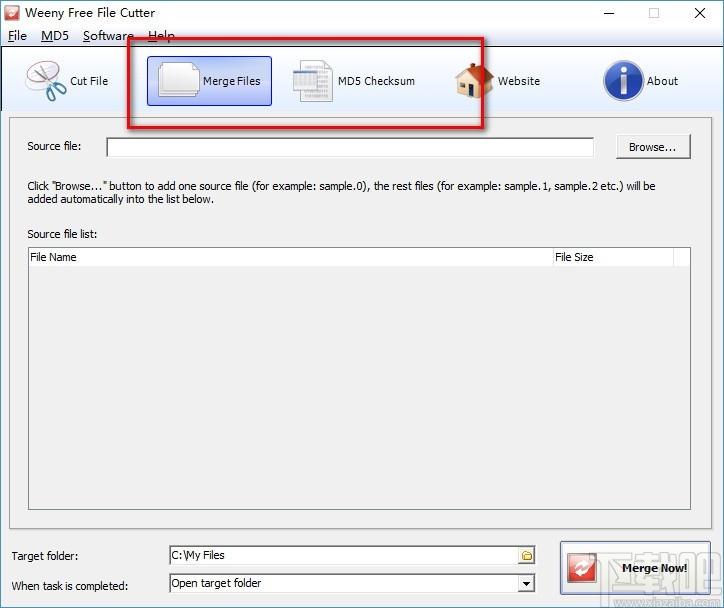Close the Weeny Free File Cutter window

tap(700, 13)
